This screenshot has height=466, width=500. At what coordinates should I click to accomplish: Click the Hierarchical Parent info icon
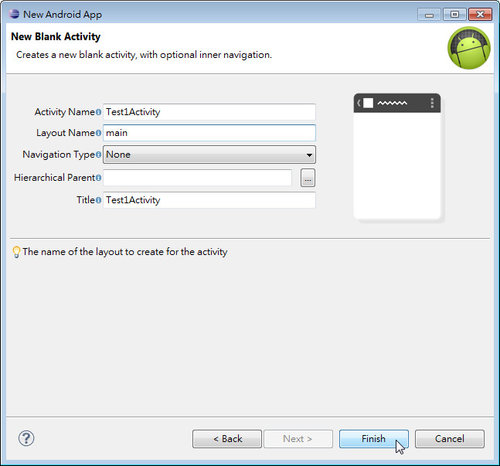(98, 178)
